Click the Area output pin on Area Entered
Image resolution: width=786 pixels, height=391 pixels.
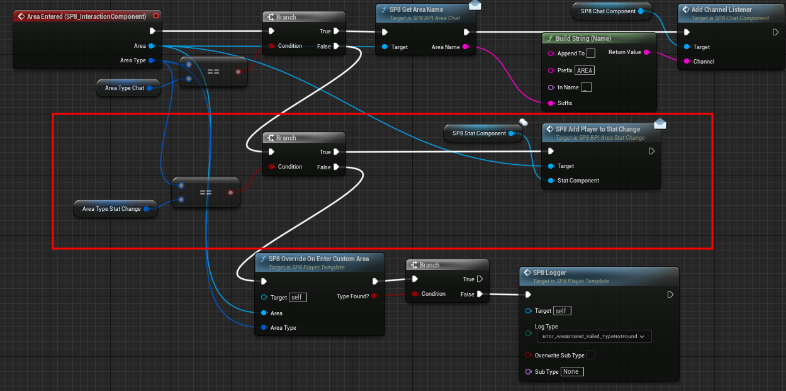coord(151,46)
